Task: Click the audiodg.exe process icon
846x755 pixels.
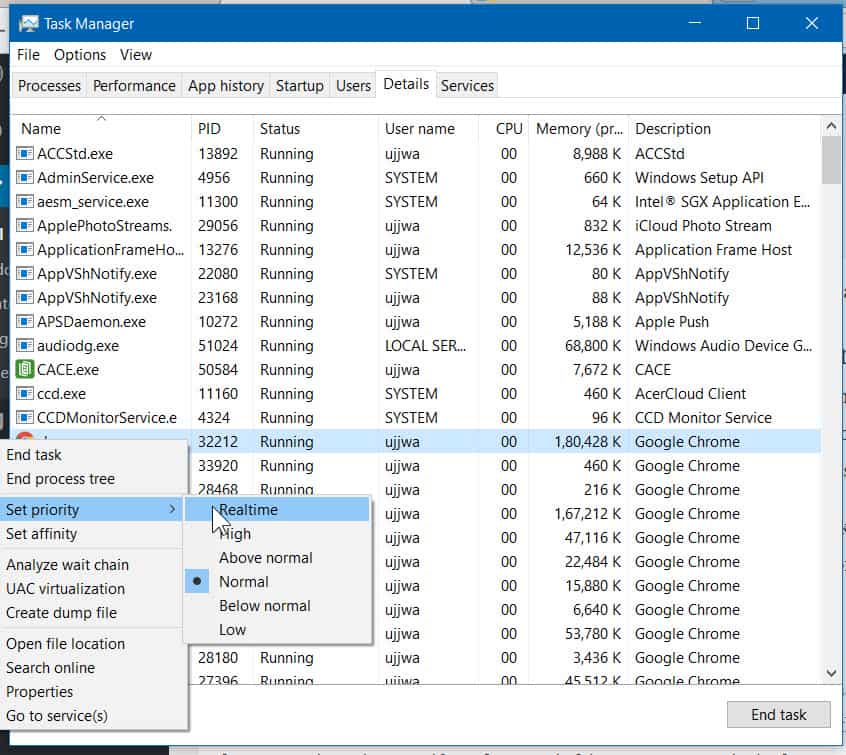Action: [24, 346]
